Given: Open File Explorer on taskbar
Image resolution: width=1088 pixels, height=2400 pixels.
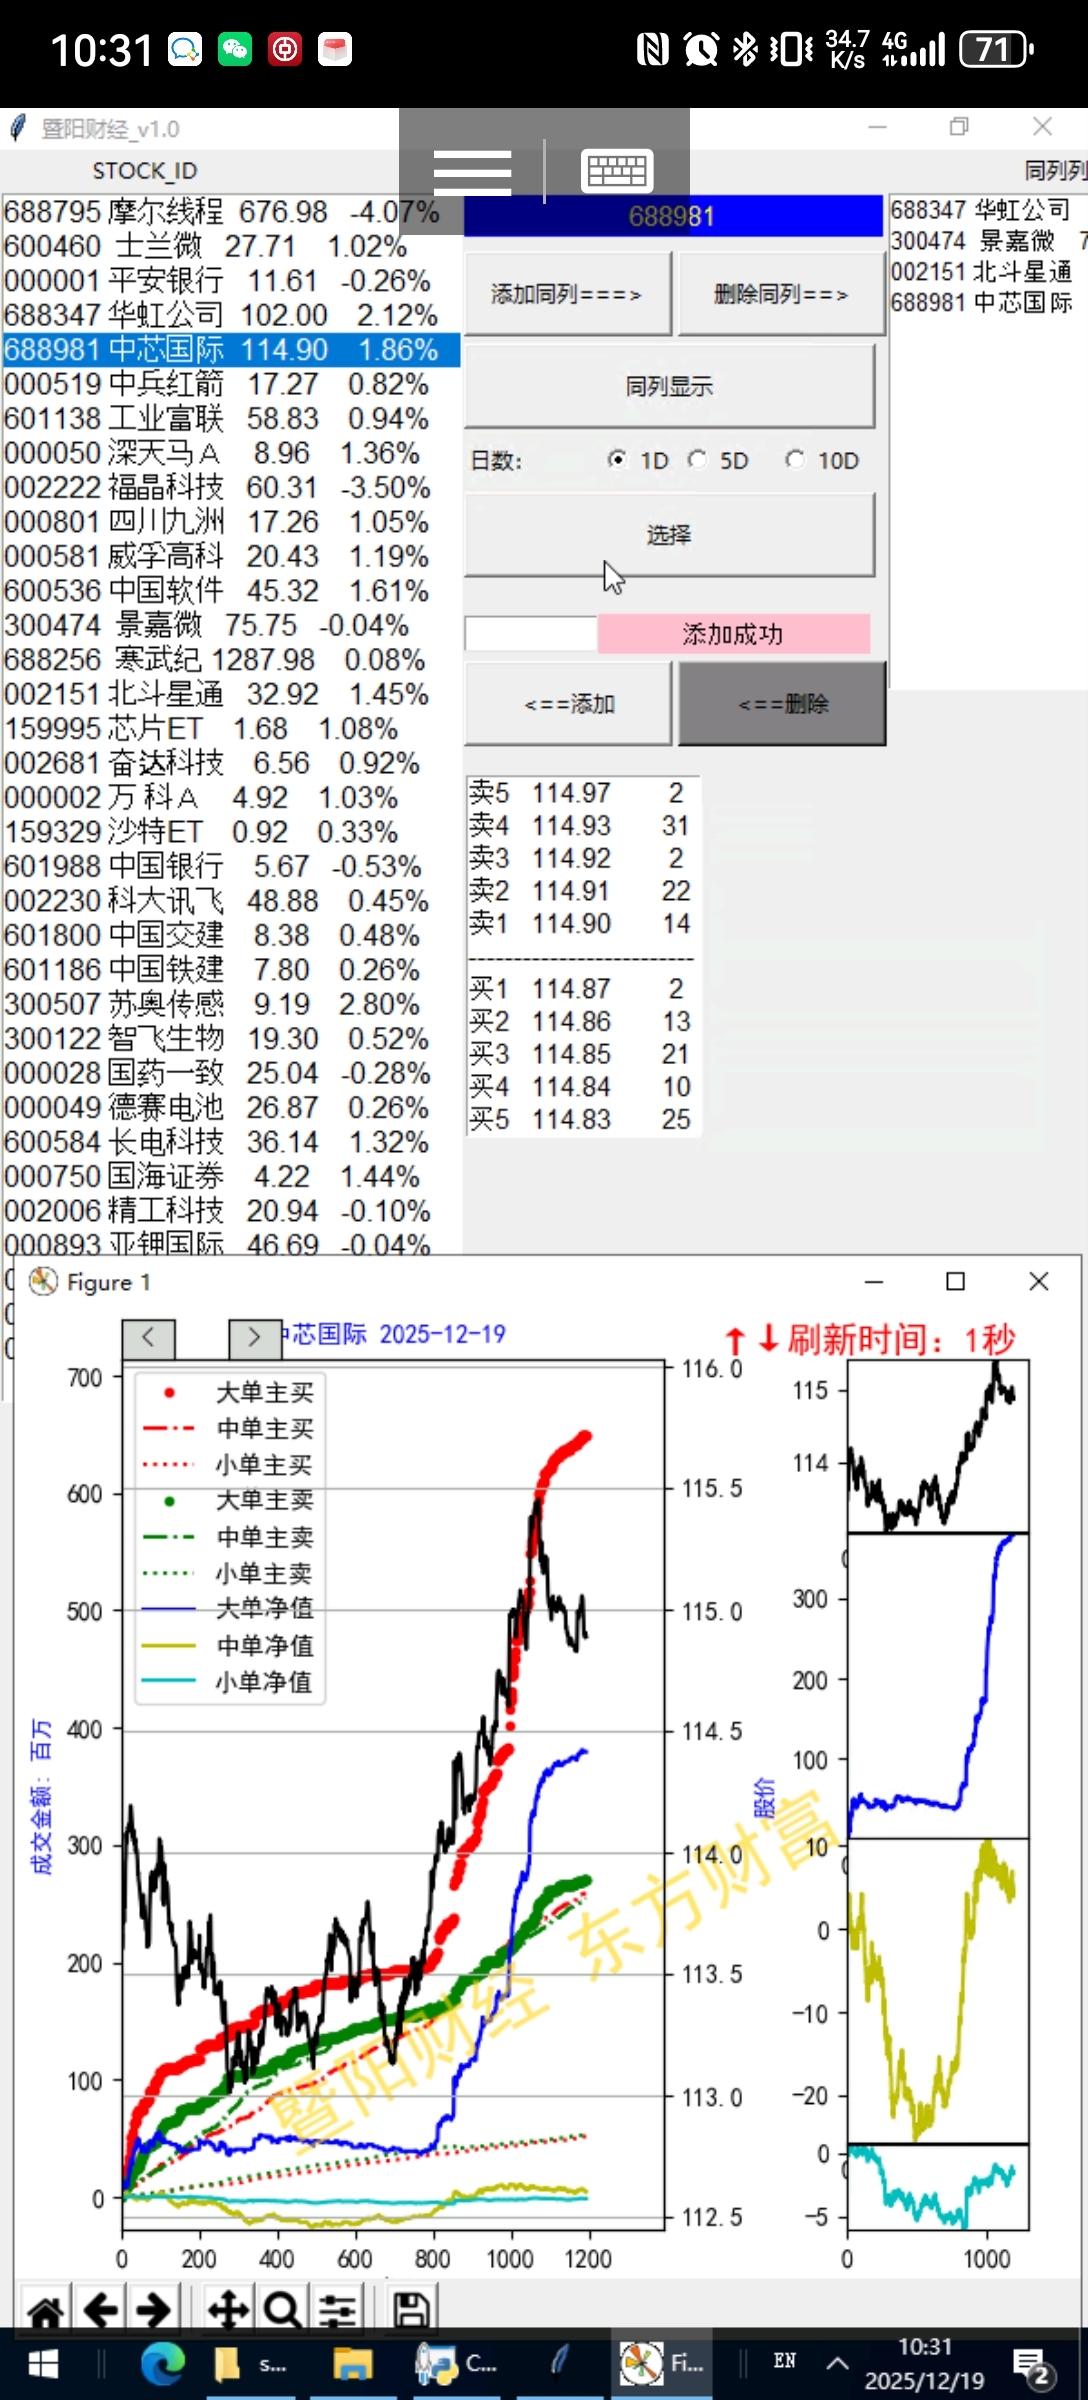Looking at the screenshot, I should click(352, 2364).
